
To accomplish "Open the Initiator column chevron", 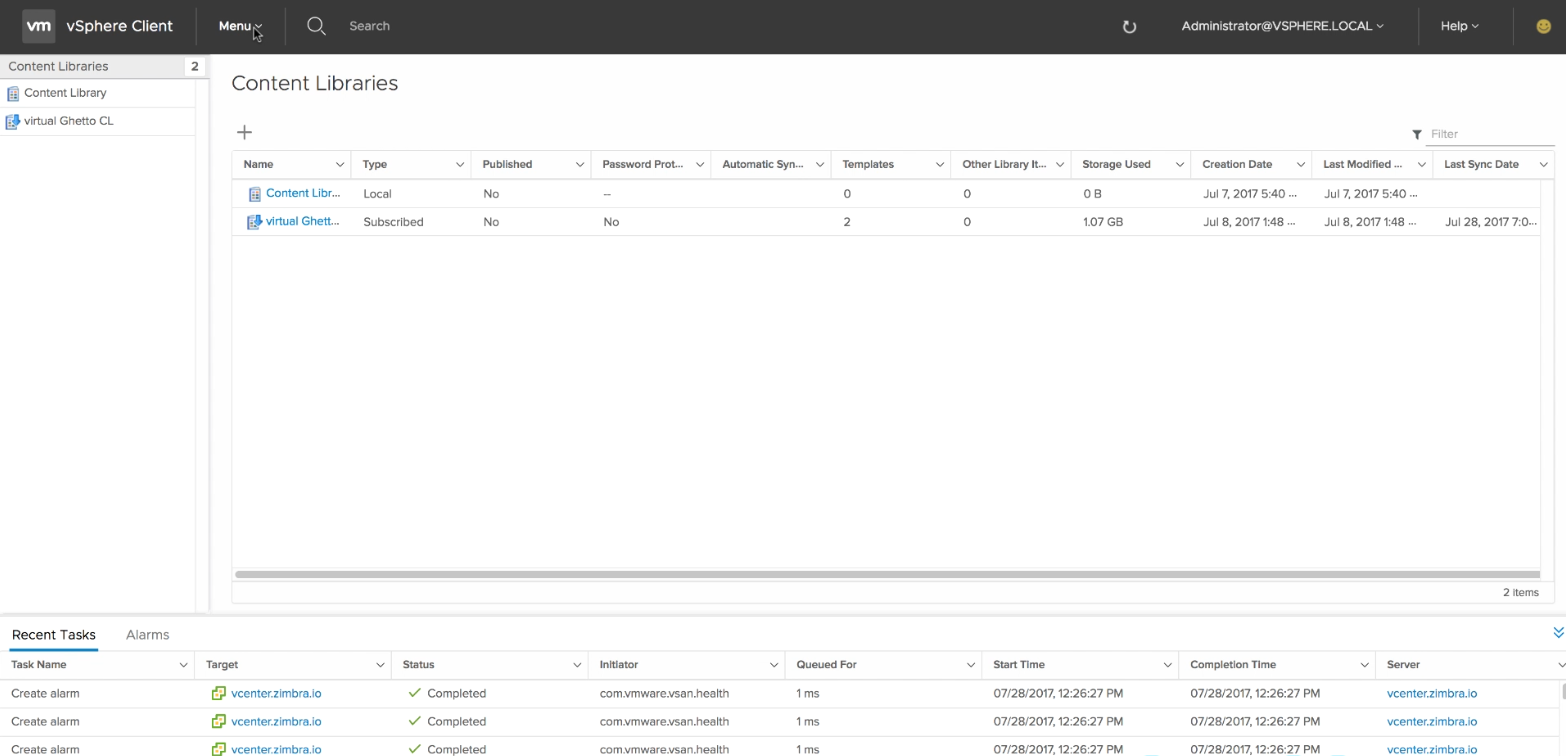I will tap(774, 665).
